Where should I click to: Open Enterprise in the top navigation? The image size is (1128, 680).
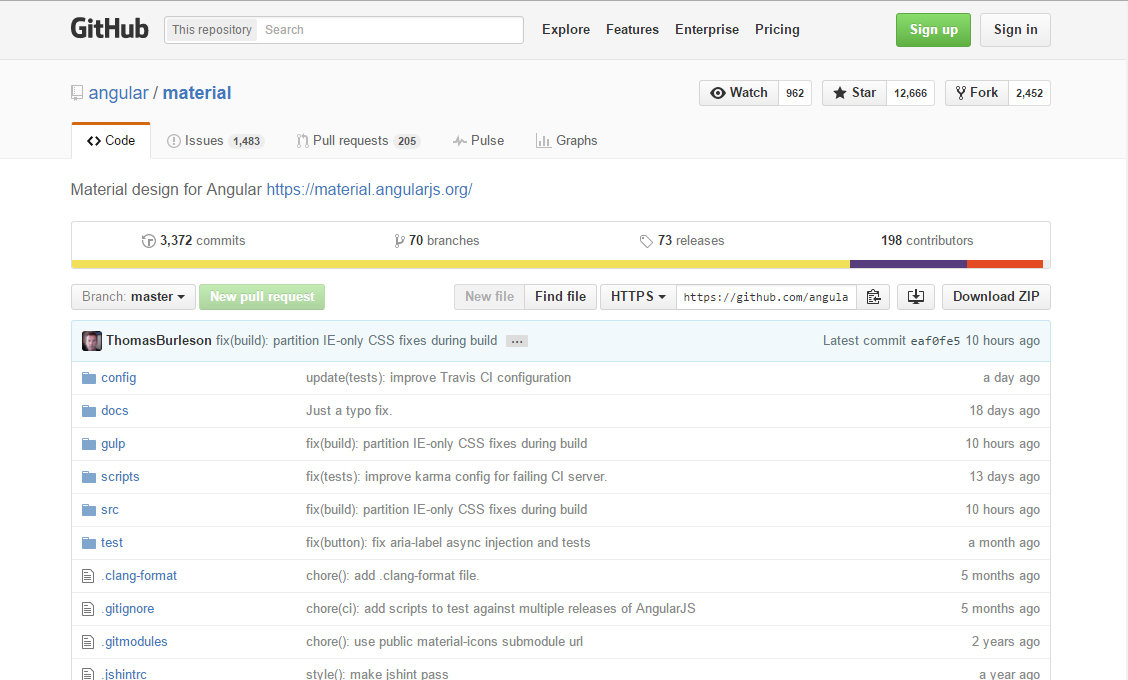[x=707, y=30]
